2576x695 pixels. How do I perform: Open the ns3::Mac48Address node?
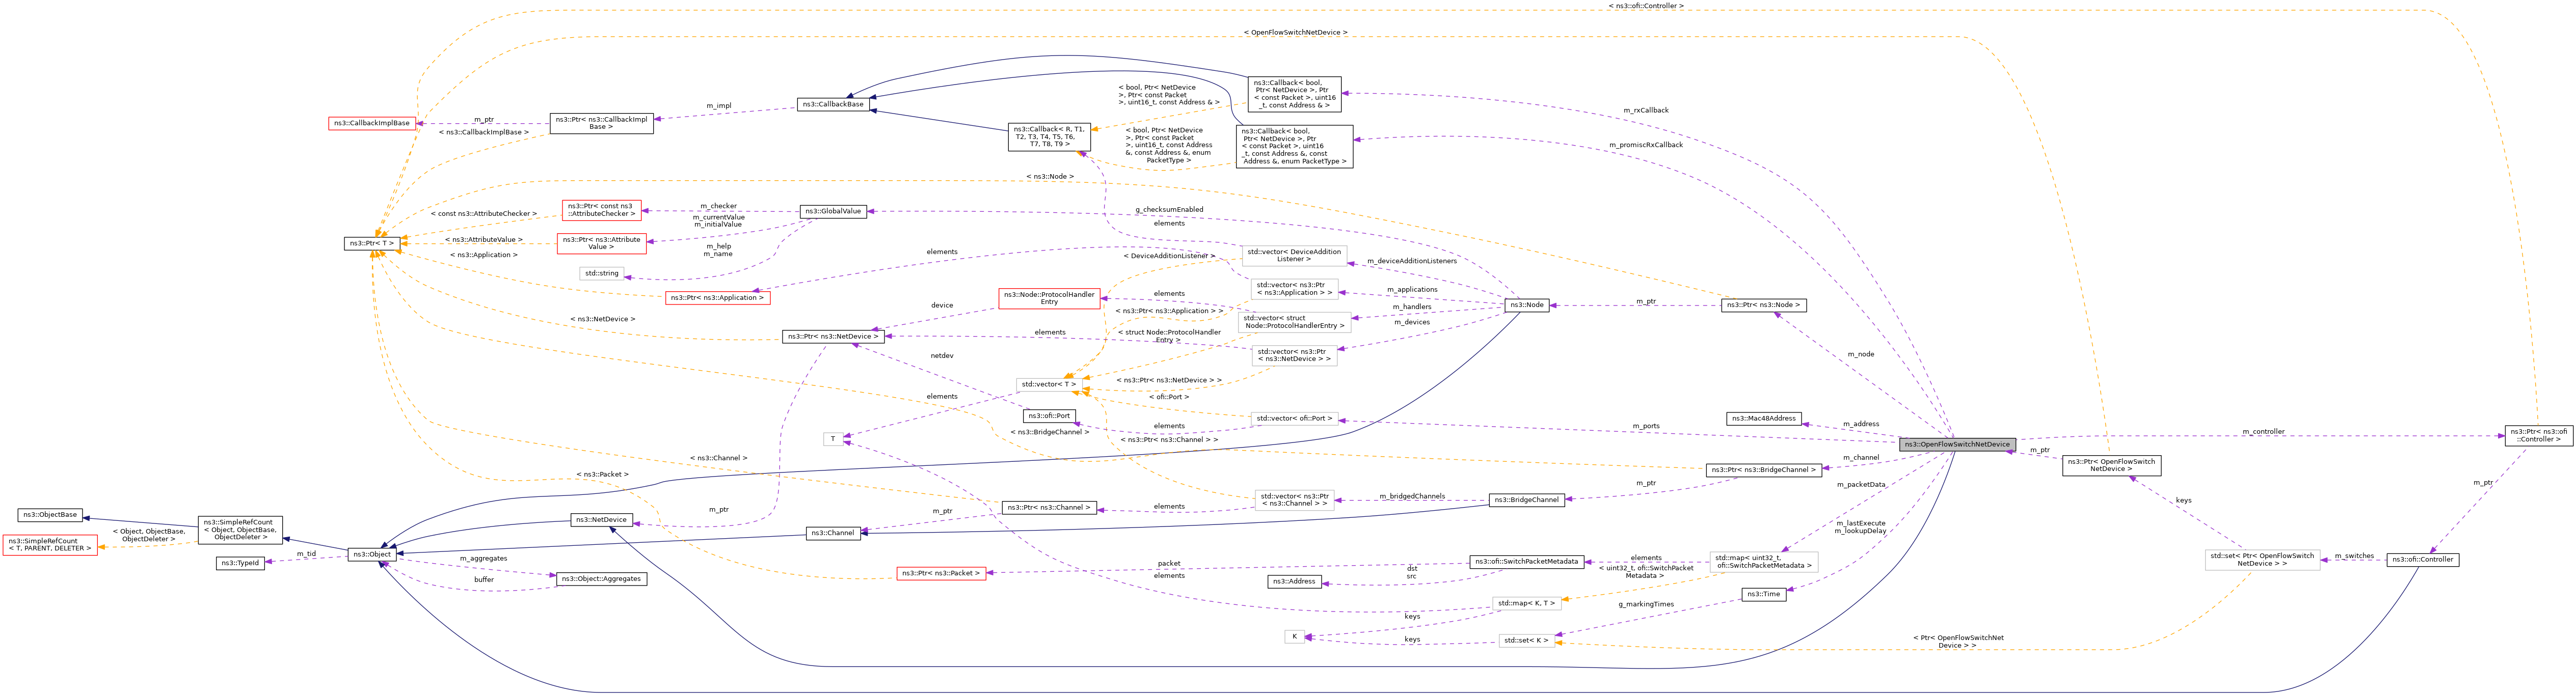pyautogui.click(x=1764, y=419)
